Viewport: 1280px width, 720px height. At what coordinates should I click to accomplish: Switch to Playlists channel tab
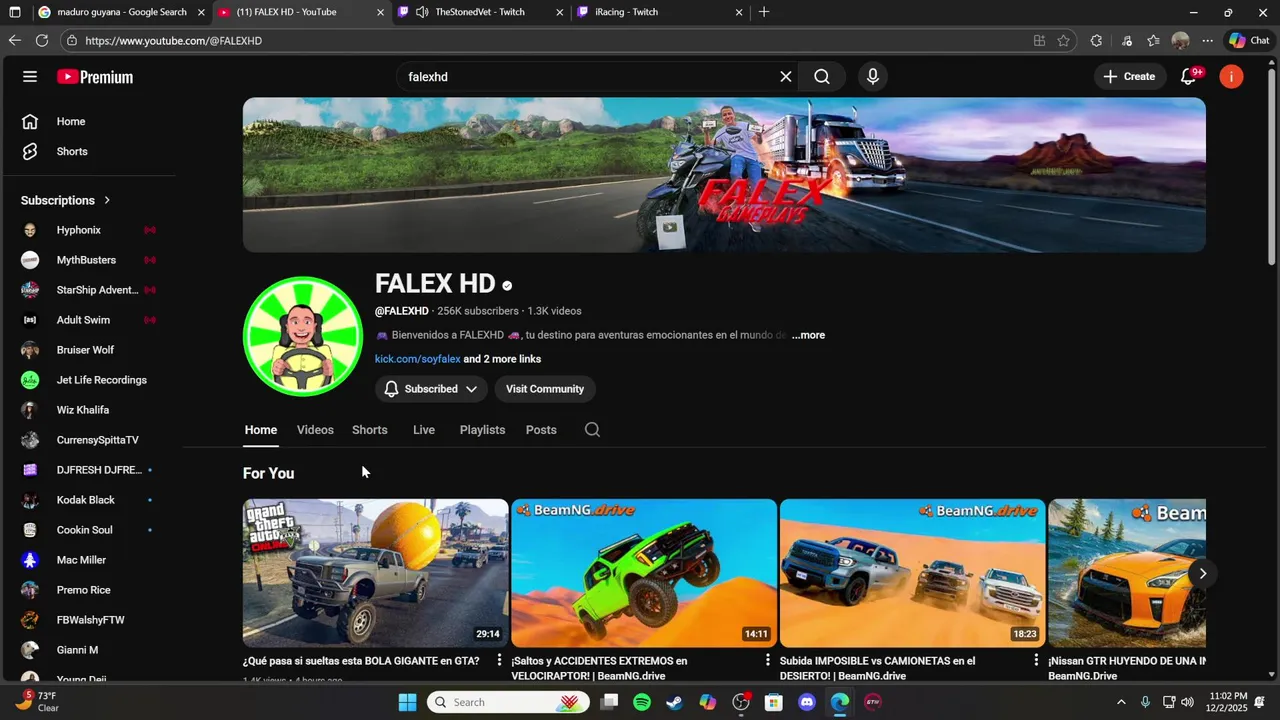pos(482,430)
